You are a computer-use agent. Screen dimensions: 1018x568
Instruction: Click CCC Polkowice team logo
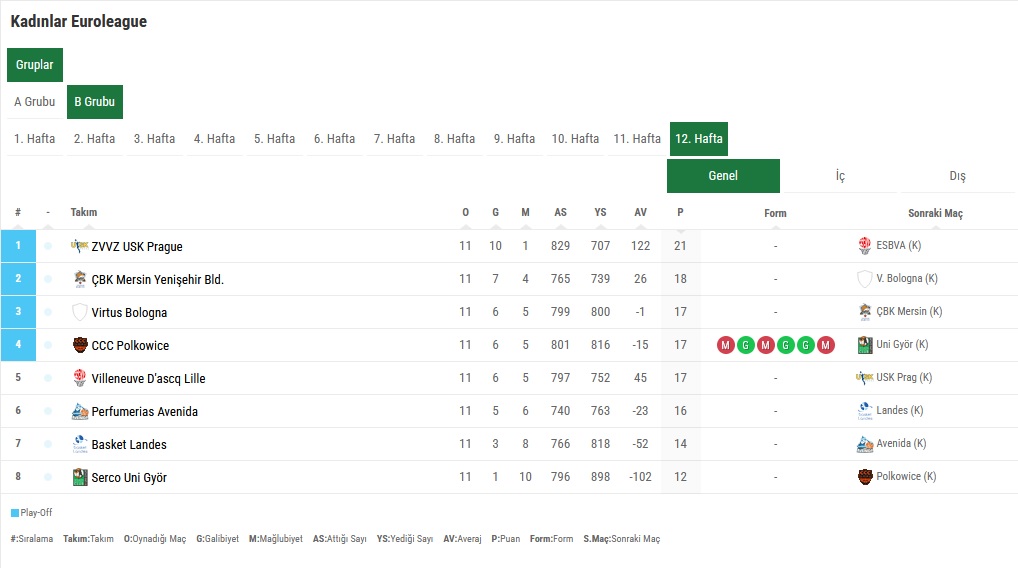pos(80,345)
